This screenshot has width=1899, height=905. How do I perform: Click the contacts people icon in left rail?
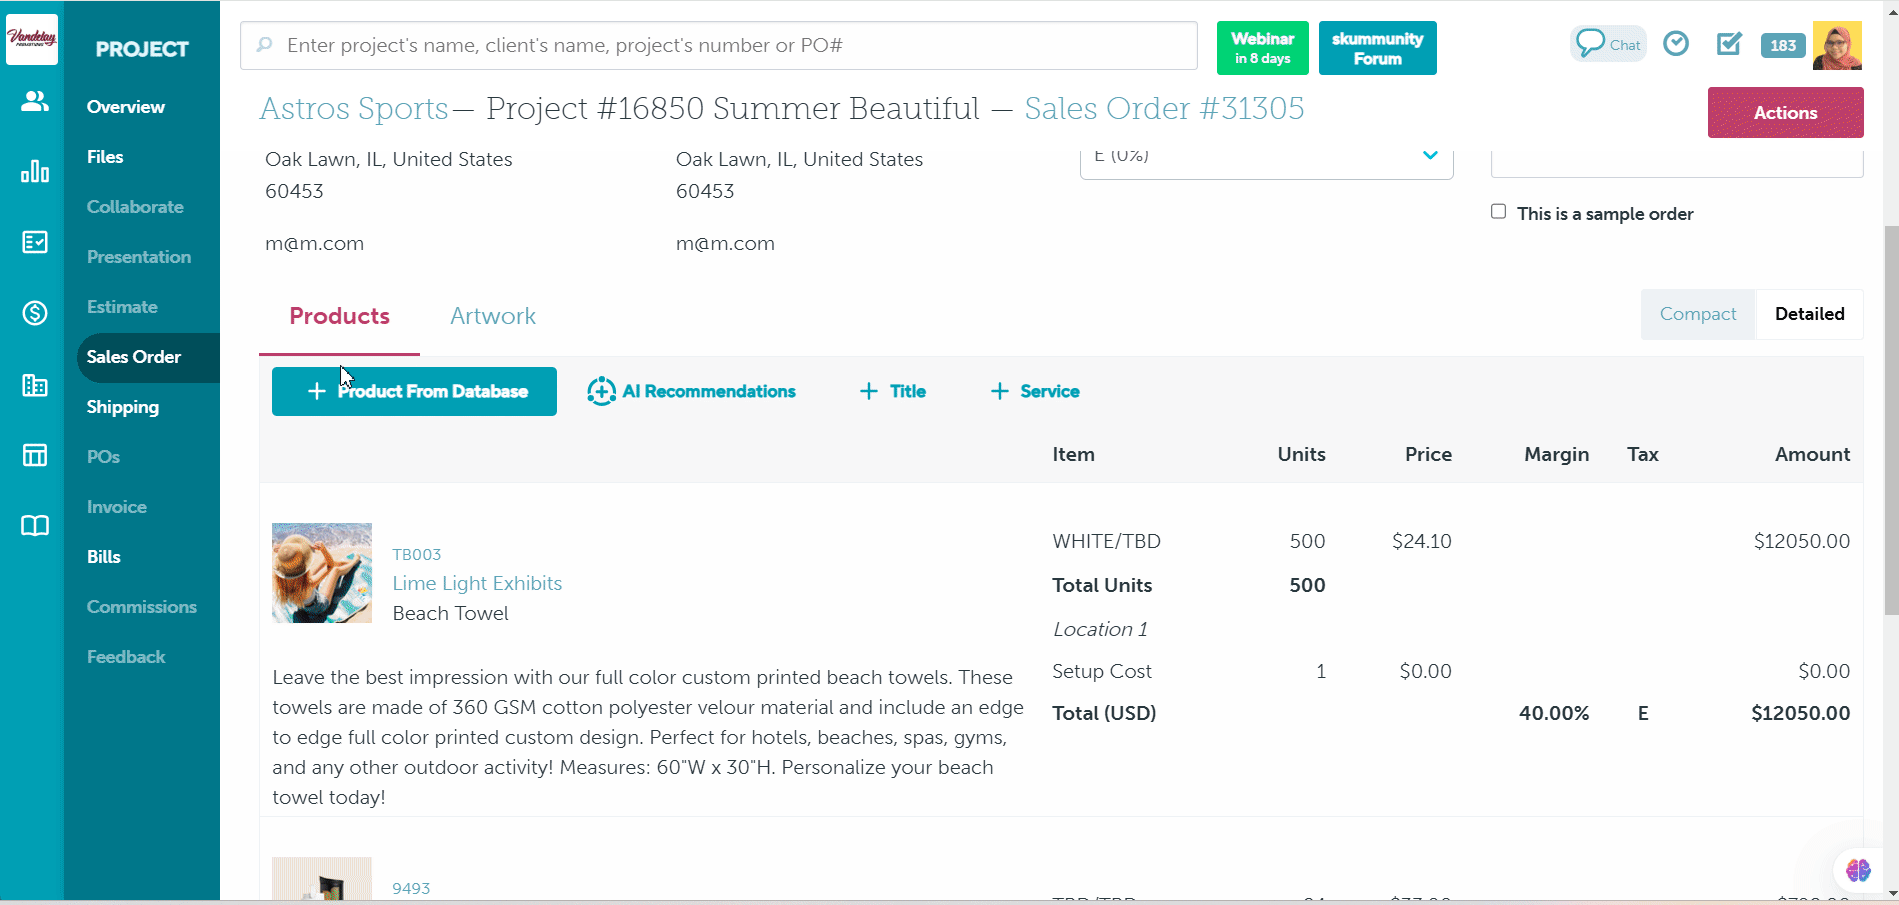tap(35, 101)
